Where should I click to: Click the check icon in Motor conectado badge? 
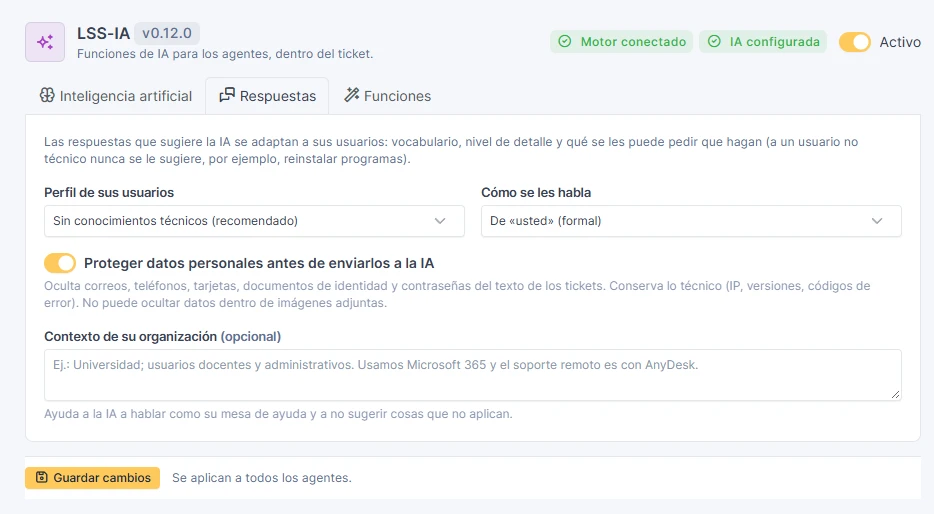565,42
